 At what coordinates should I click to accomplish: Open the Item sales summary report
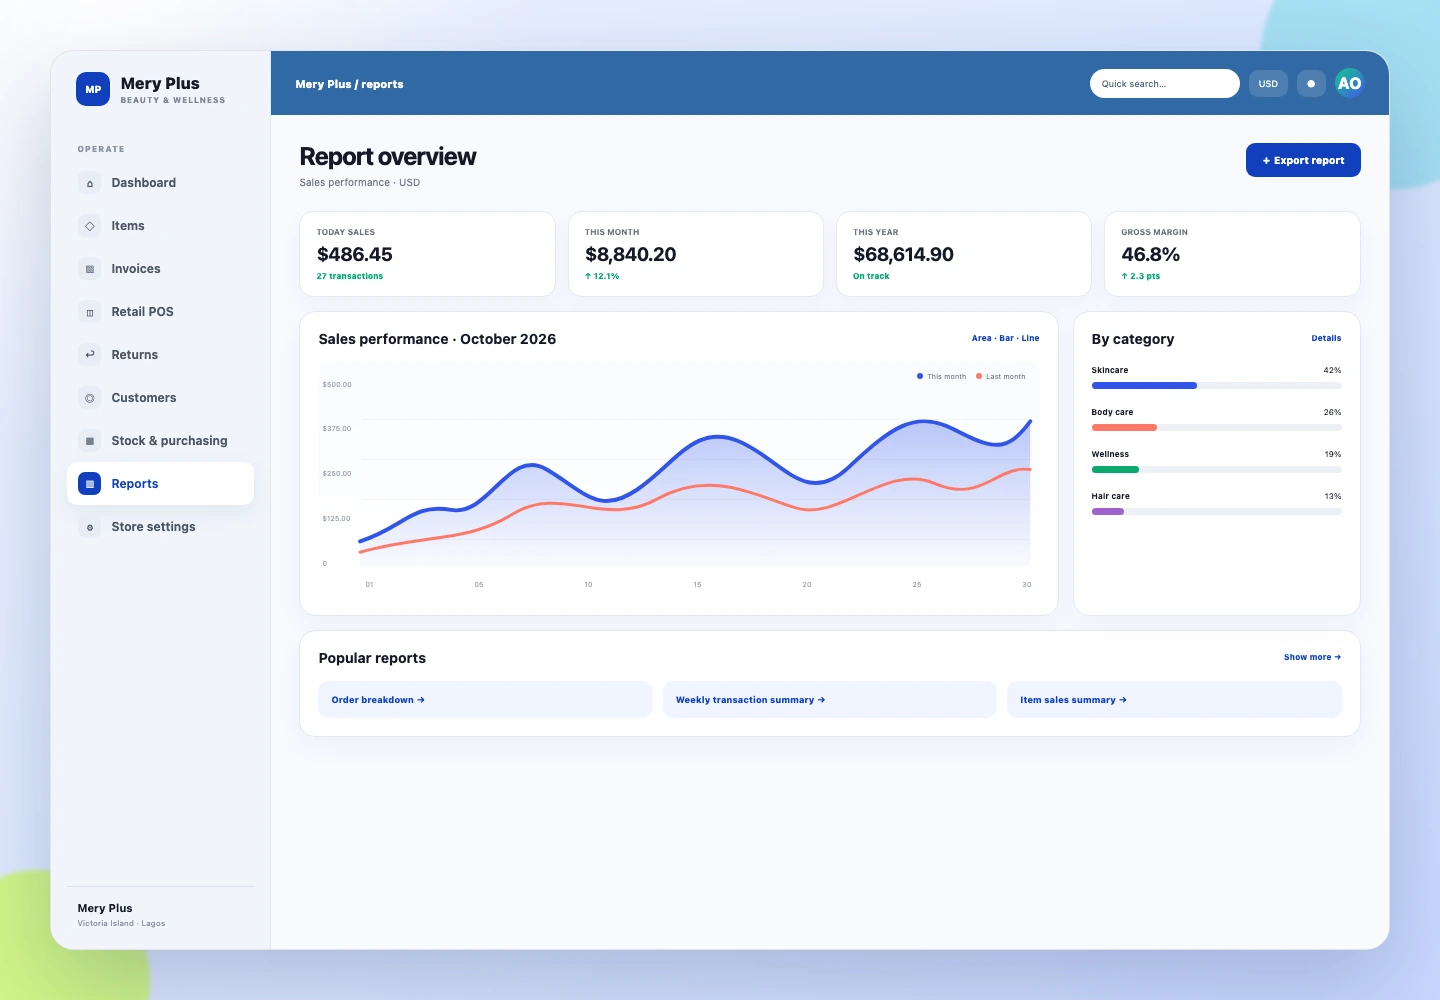coord(1174,700)
